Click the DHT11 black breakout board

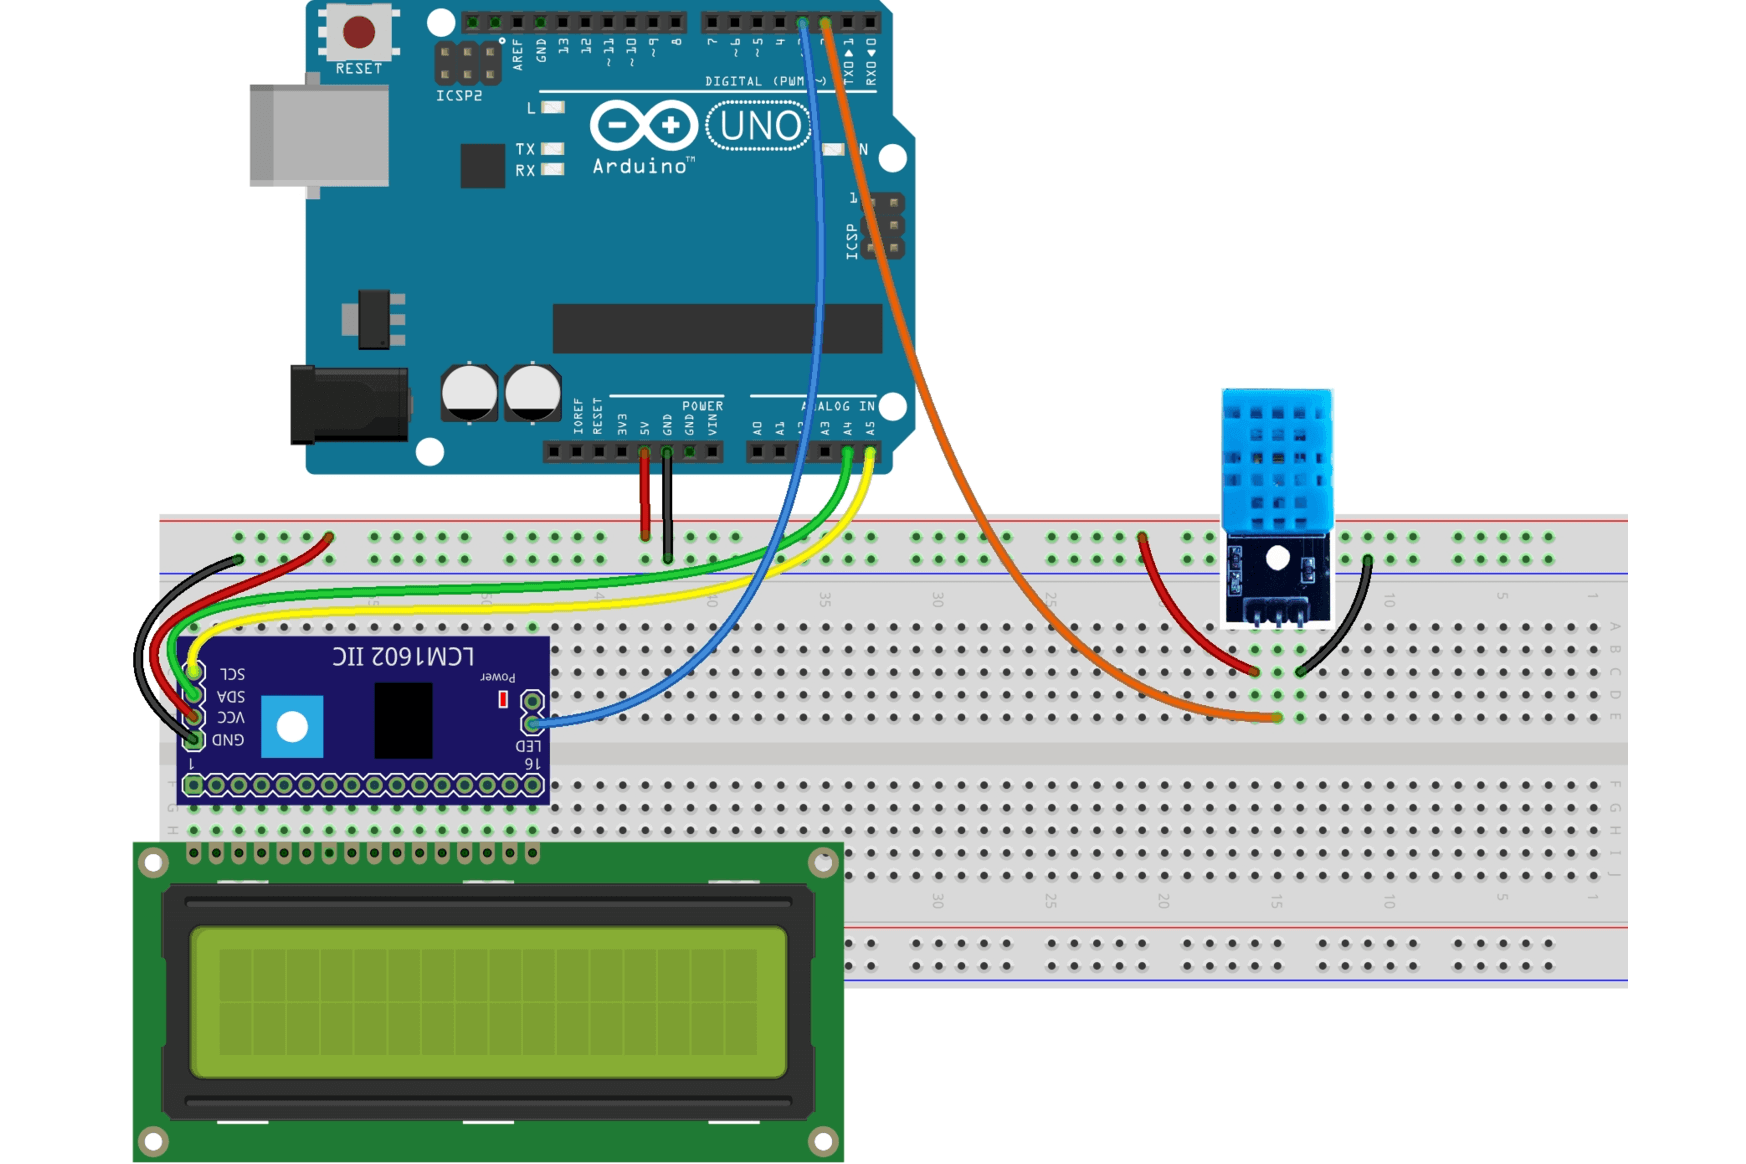click(x=1278, y=577)
